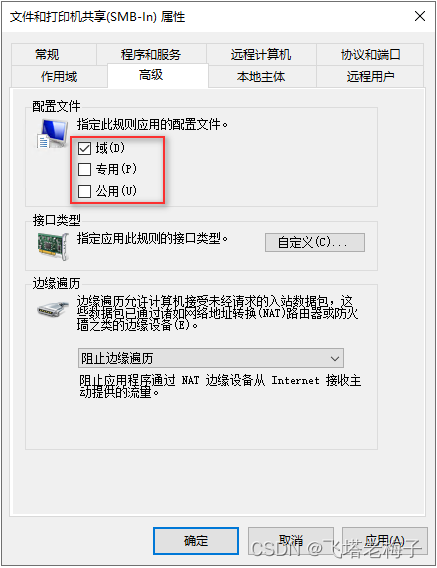Click the dropdown chevron arrow for edge traversal
Image resolution: width=437 pixels, height=568 pixels.
335,359
